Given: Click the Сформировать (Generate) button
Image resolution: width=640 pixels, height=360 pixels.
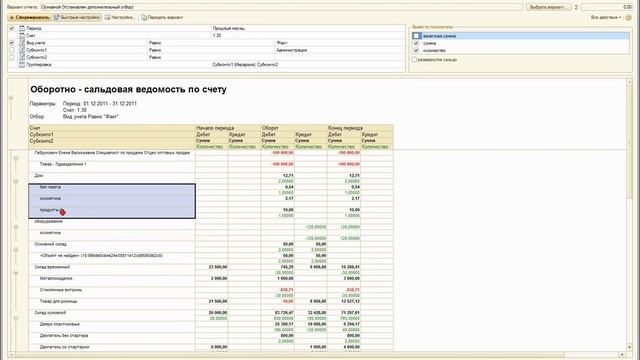Looking at the screenshot, I should pyautogui.click(x=29, y=18).
